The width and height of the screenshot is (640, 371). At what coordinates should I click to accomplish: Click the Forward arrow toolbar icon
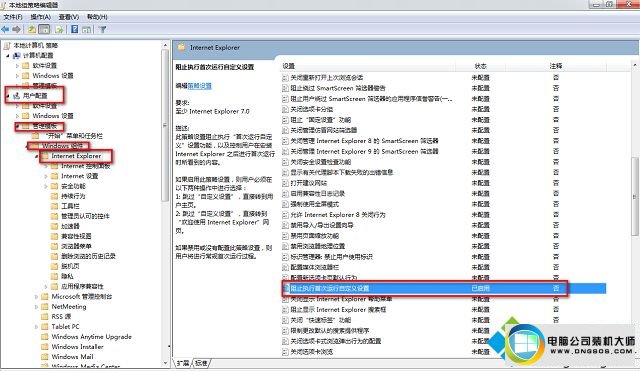point(16,29)
